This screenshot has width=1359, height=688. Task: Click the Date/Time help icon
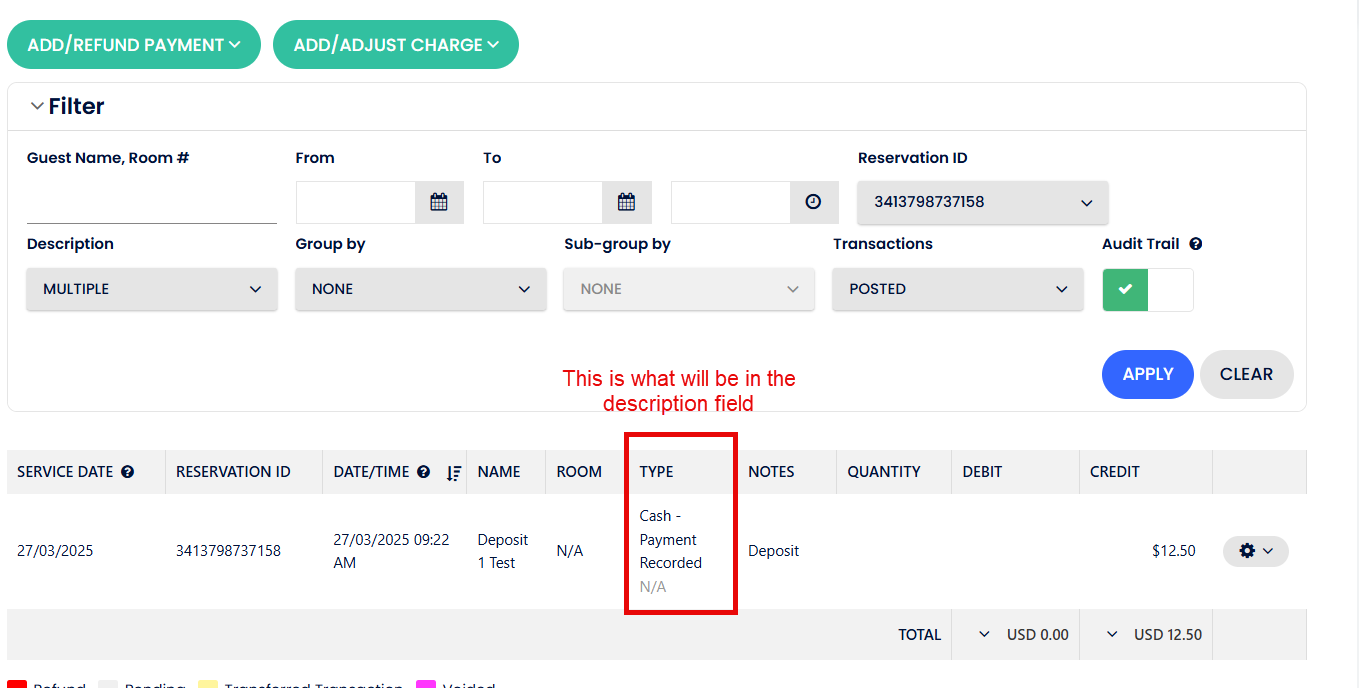click(424, 472)
